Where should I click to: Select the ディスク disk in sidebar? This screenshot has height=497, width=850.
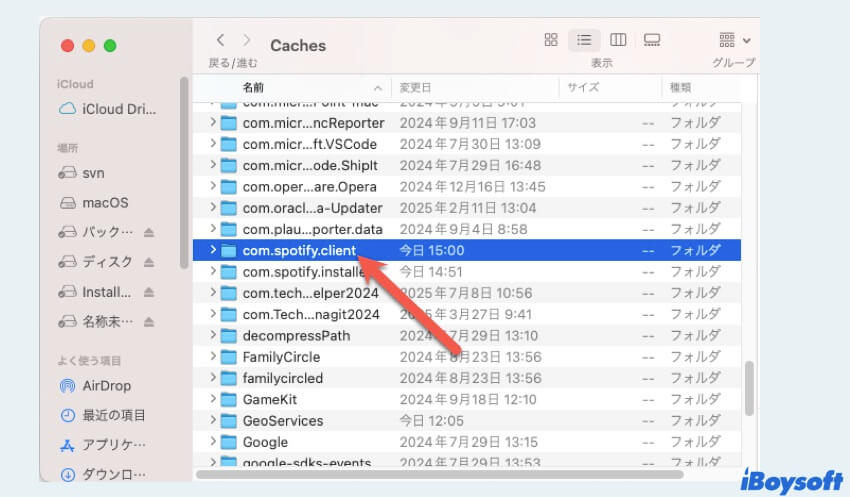pos(95,262)
